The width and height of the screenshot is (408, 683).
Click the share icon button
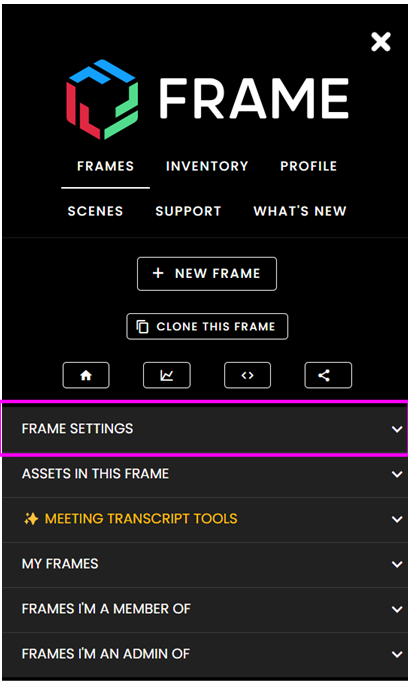coord(328,375)
